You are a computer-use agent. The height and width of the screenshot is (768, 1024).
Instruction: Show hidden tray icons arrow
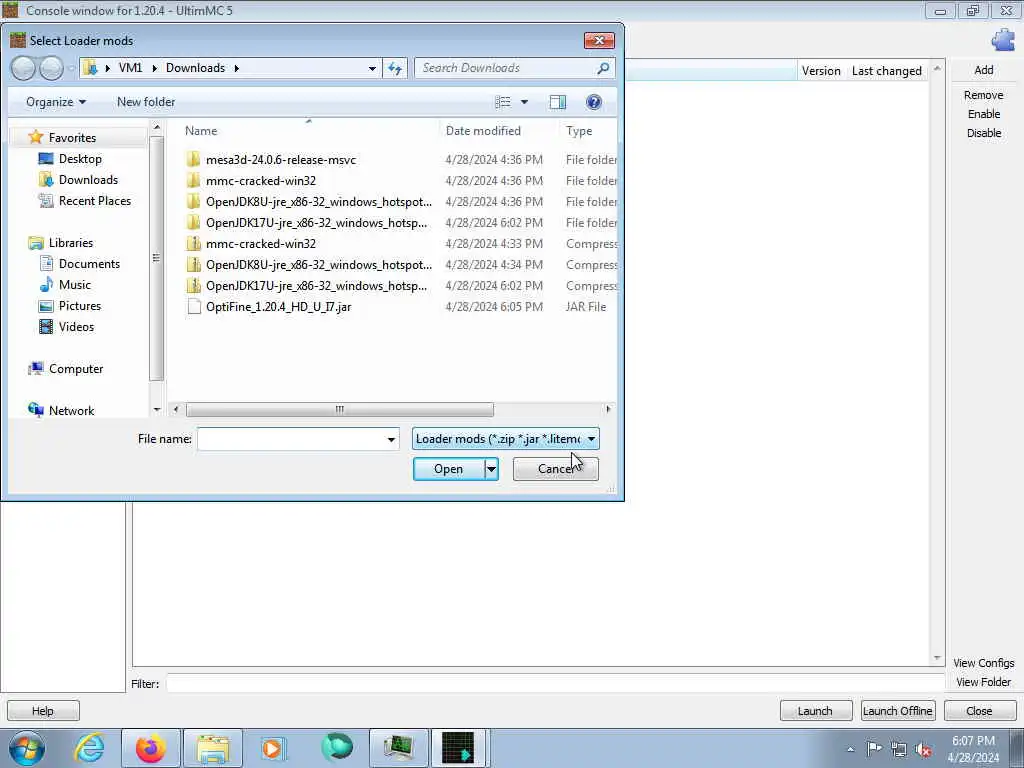coord(850,750)
